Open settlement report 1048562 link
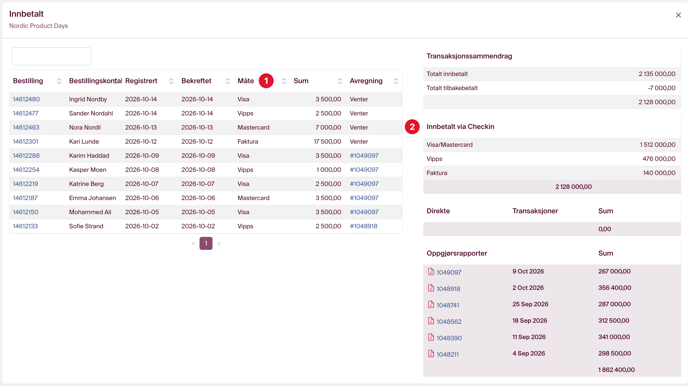This screenshot has width=688, height=386. tap(449, 322)
